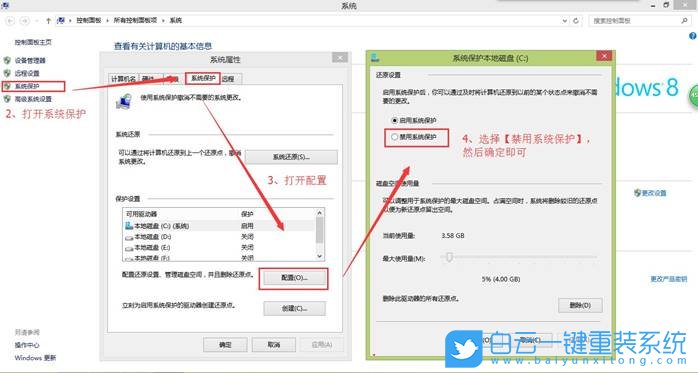698x373 pixels.
Task: Open Windows 更新 in the see-also list
Action: [x=35, y=358]
